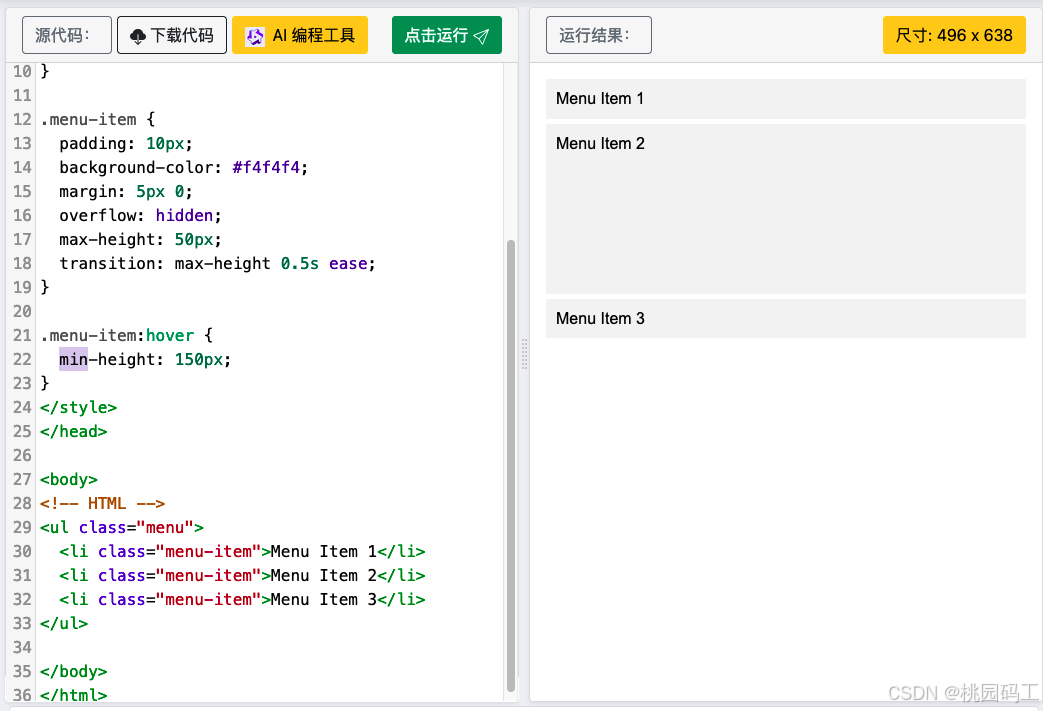Viewport: 1043px width, 711px height.
Task: Click line number 20 in the gutter
Action: (22, 311)
